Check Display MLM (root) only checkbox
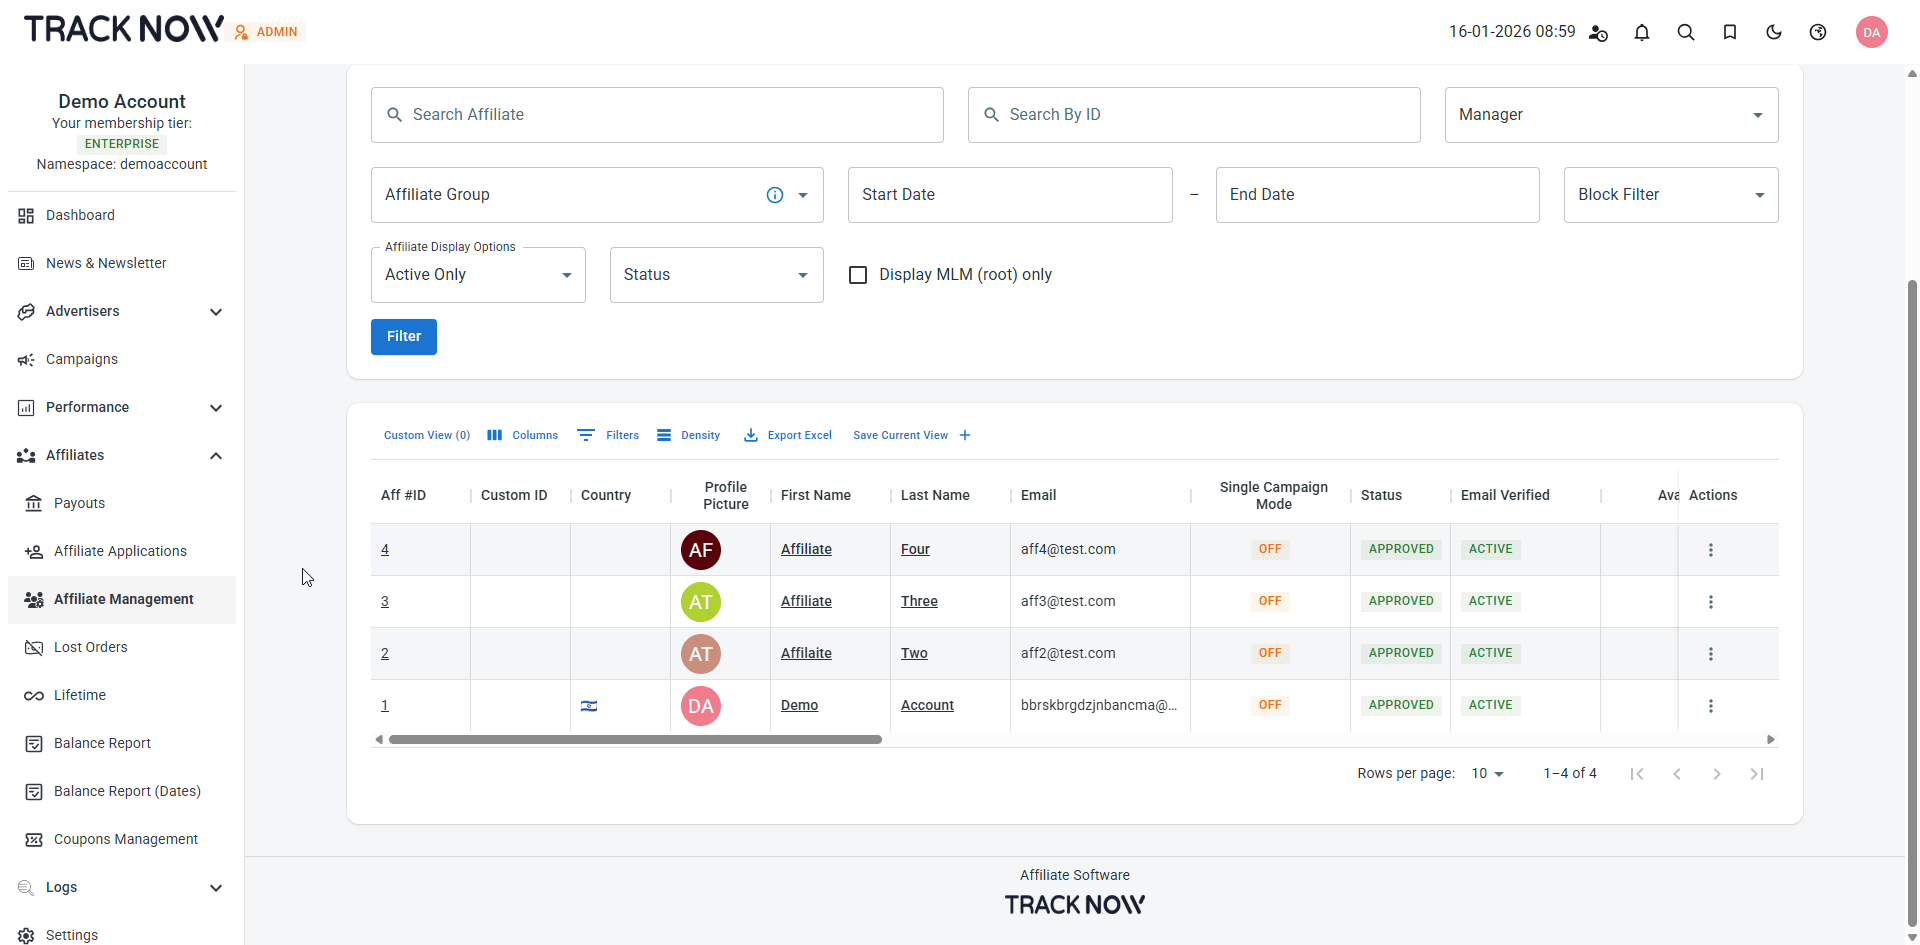Viewport: 1920px width, 945px height. click(x=858, y=275)
